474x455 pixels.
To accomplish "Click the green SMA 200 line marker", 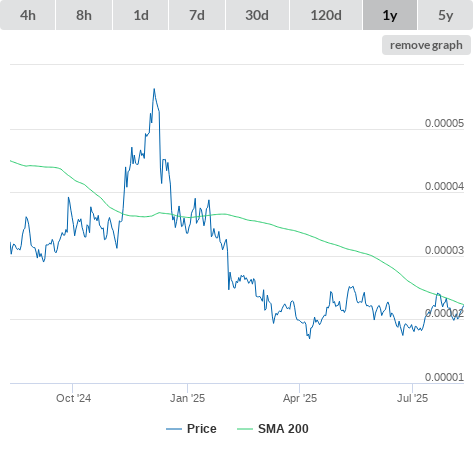I will point(245,429).
